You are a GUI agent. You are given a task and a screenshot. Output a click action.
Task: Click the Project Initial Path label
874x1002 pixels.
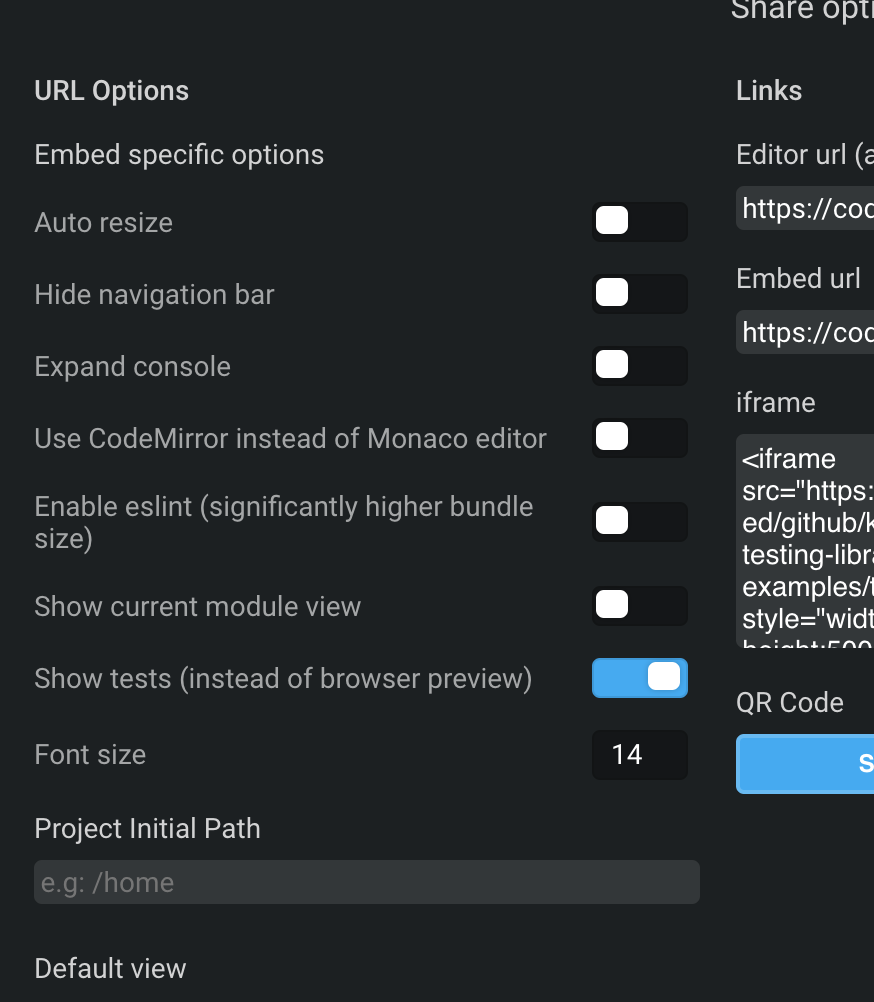(x=147, y=829)
